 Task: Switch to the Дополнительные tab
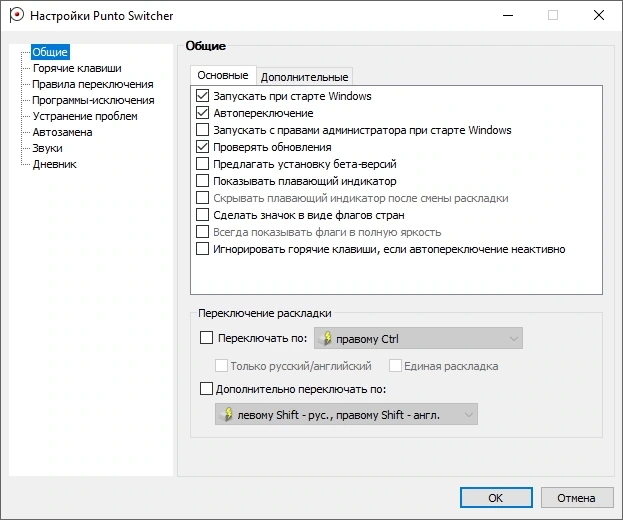tap(305, 77)
